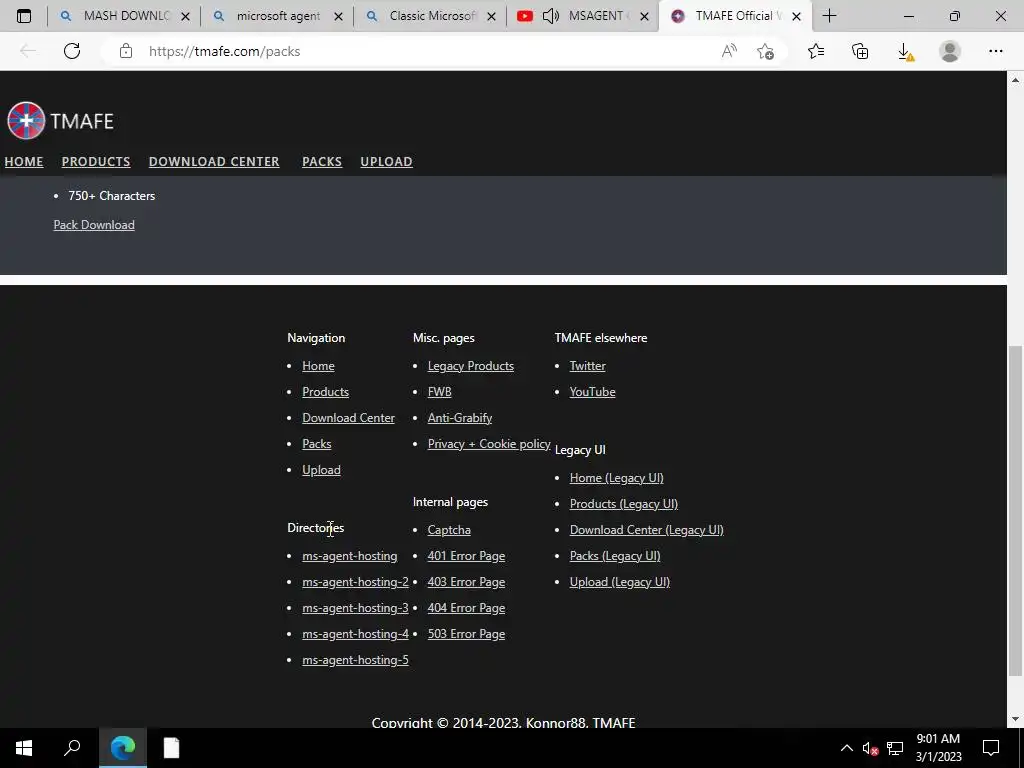Viewport: 1024px width, 768px height.
Task: Open the Captcha internal page link
Action: pos(449,530)
